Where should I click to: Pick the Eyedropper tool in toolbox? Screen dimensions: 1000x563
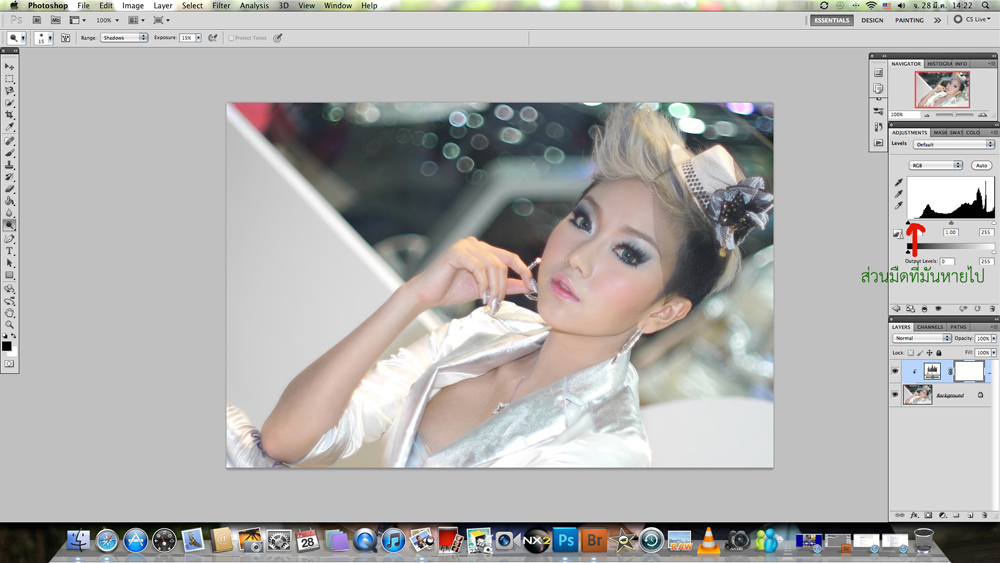click(x=10, y=128)
